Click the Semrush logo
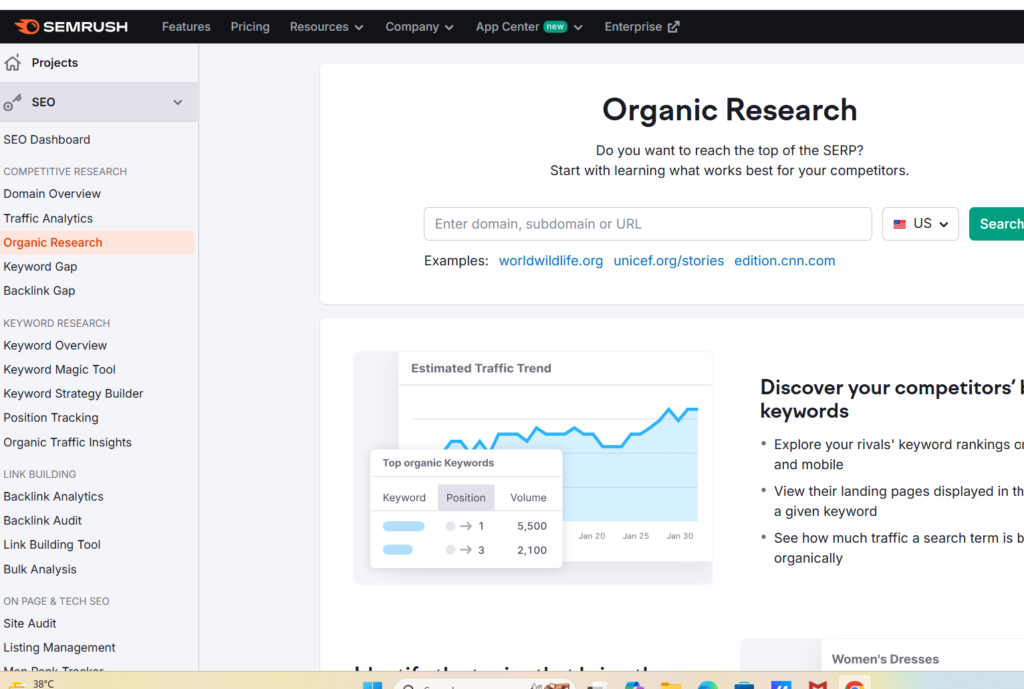 (x=71, y=27)
